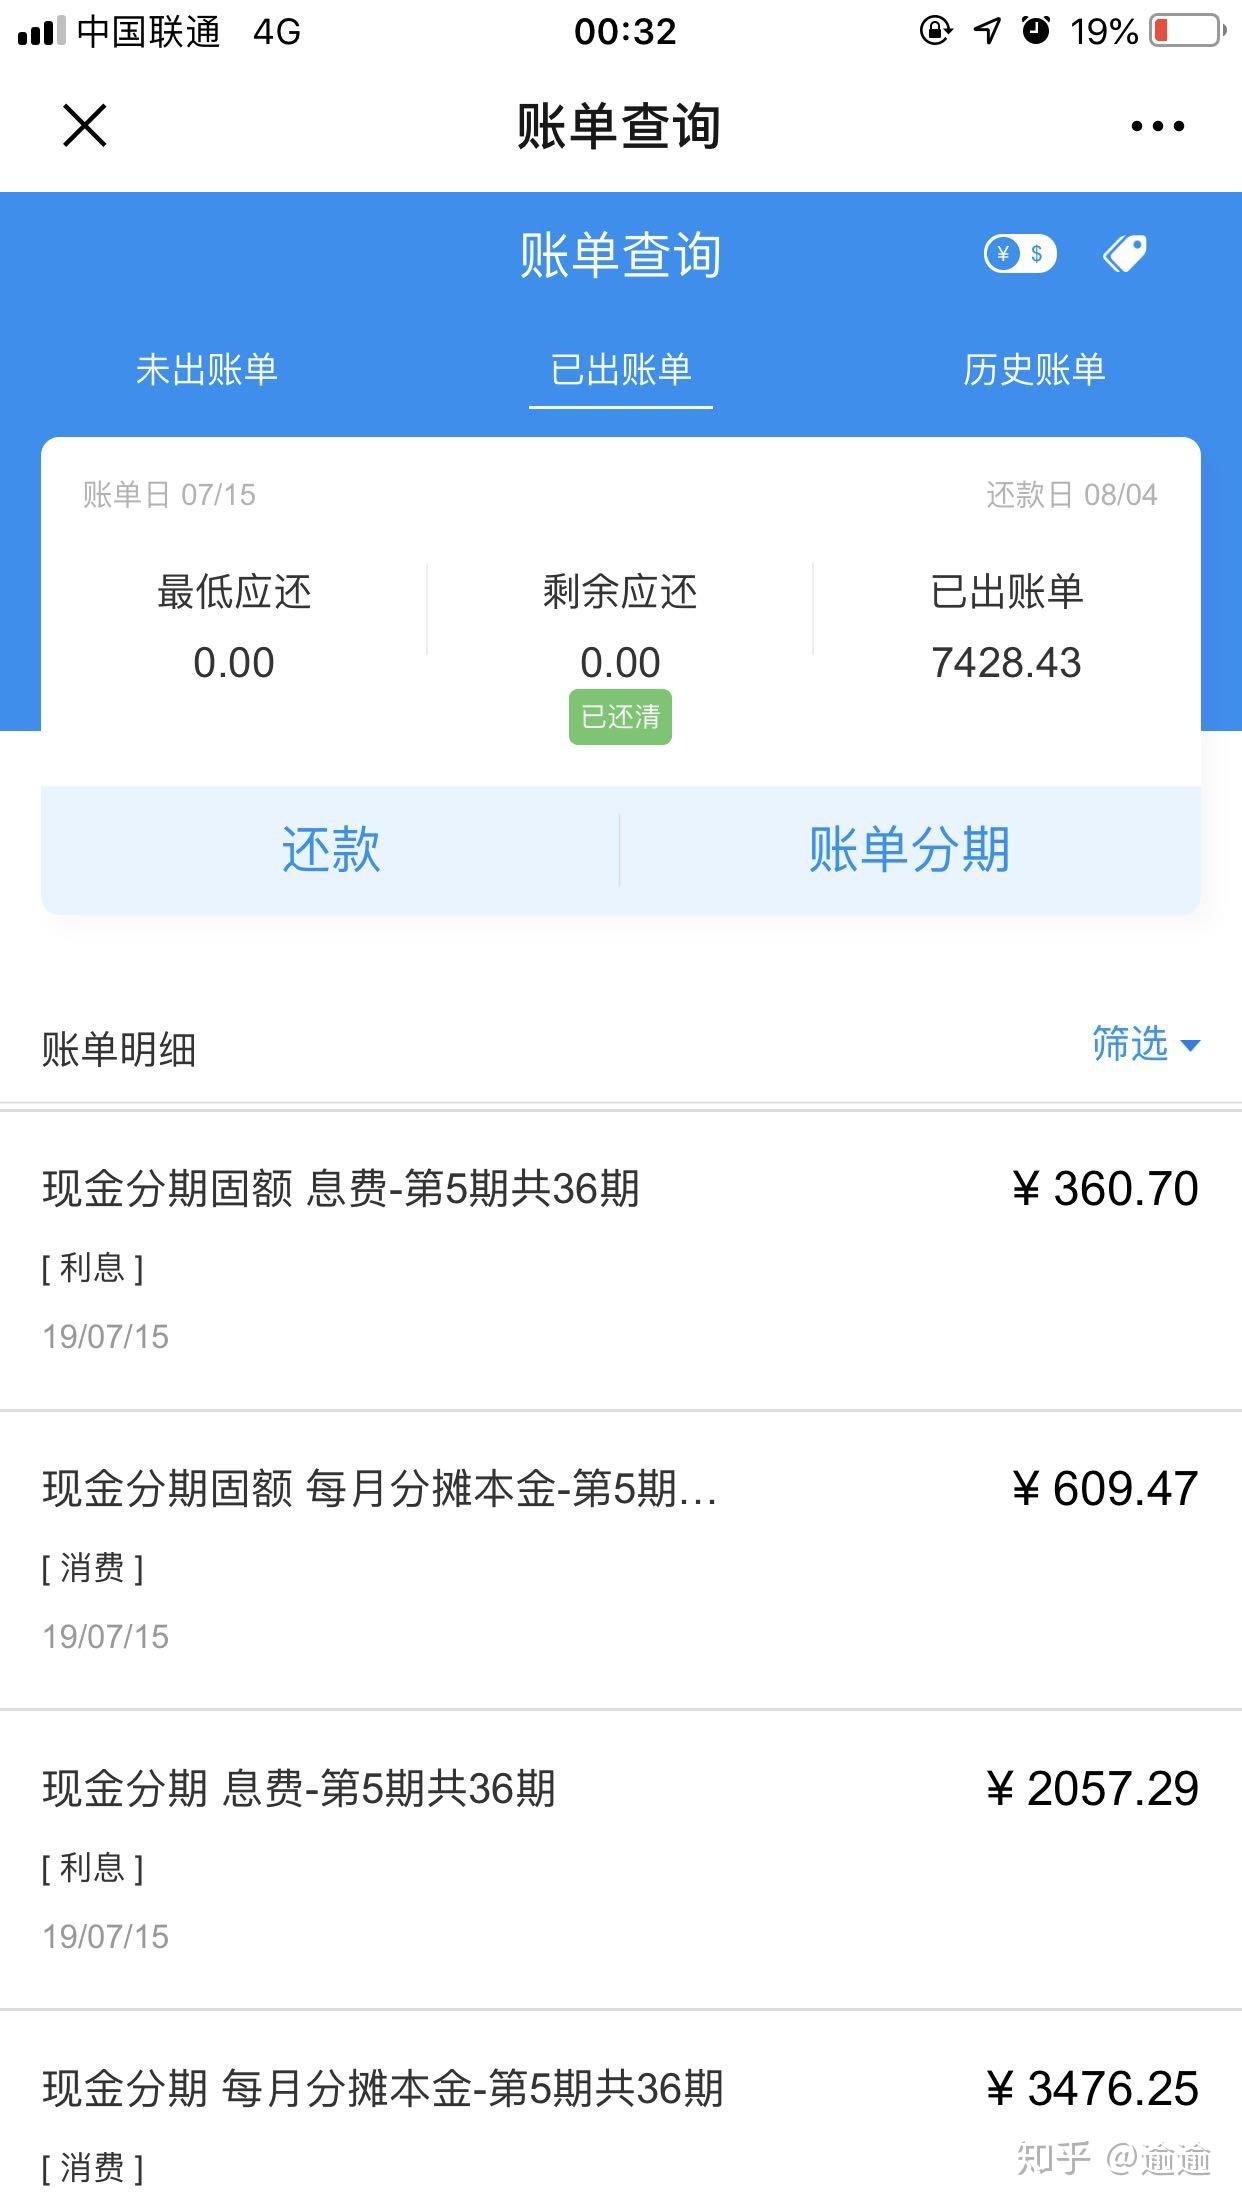This screenshot has width=1242, height=2208.
Task: Tap the alarm clock status icon
Action: 1036,31
